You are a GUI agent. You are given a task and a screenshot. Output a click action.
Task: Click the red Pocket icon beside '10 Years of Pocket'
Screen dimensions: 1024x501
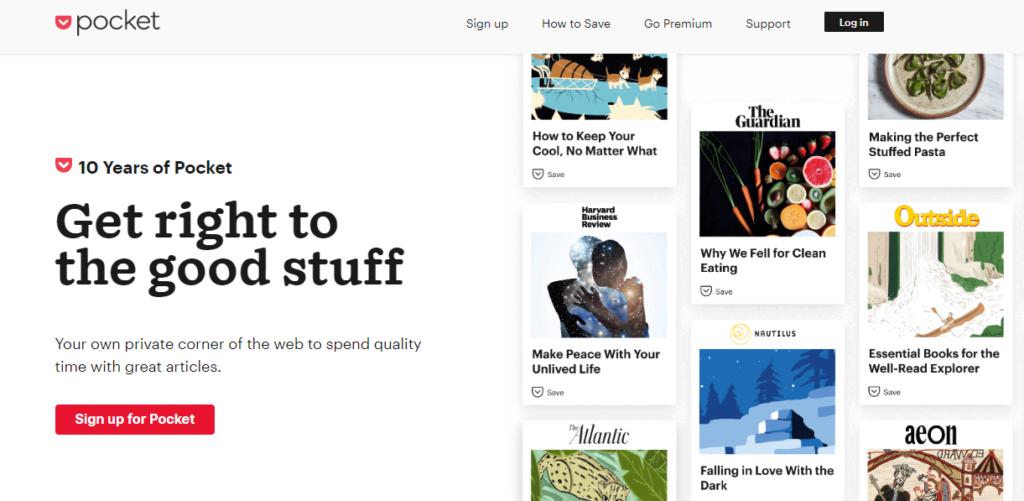(63, 165)
